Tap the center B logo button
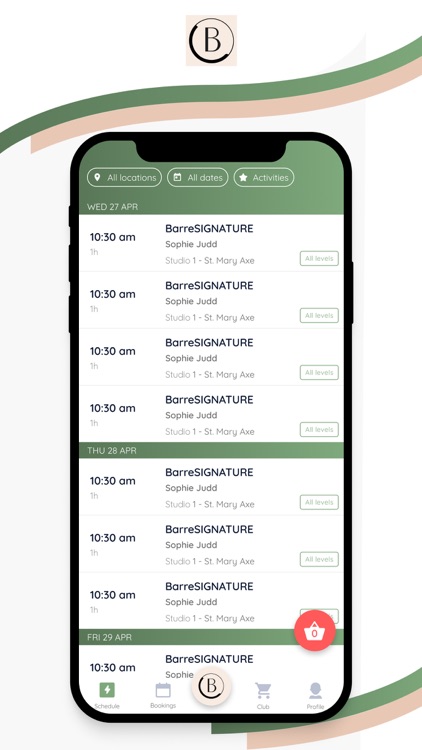This screenshot has height=750, width=422. point(211,686)
